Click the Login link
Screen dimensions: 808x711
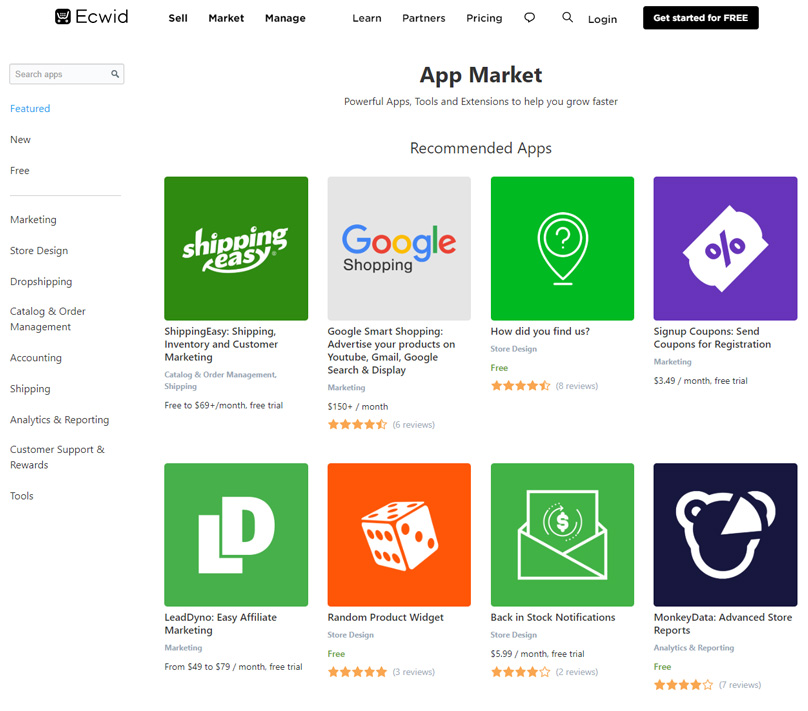tap(602, 19)
